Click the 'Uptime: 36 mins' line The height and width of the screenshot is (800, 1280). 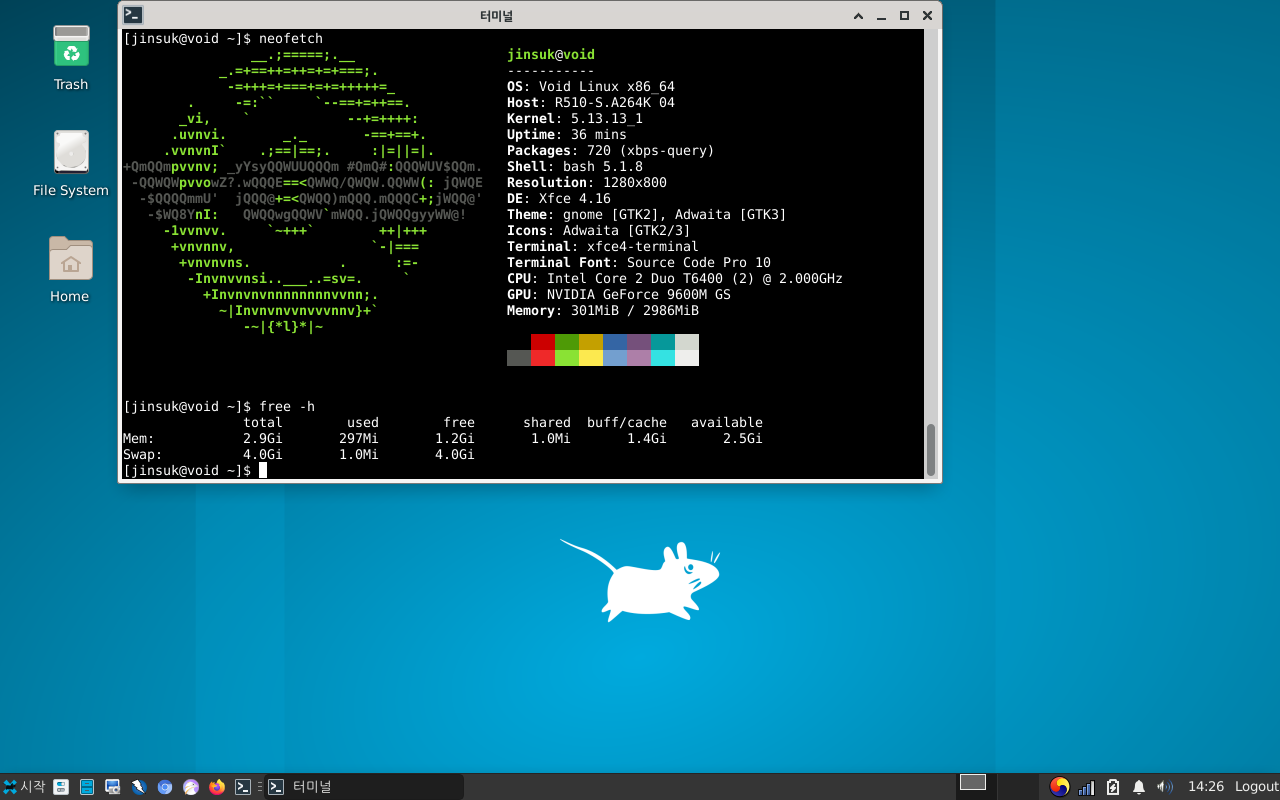(x=567, y=135)
